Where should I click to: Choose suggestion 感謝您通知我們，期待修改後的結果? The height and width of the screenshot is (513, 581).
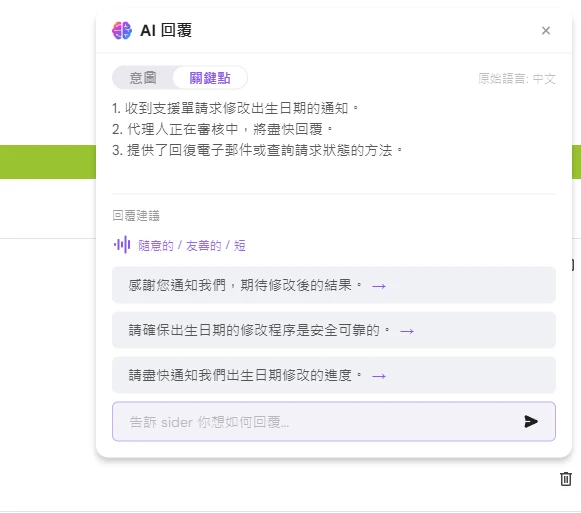coord(334,285)
